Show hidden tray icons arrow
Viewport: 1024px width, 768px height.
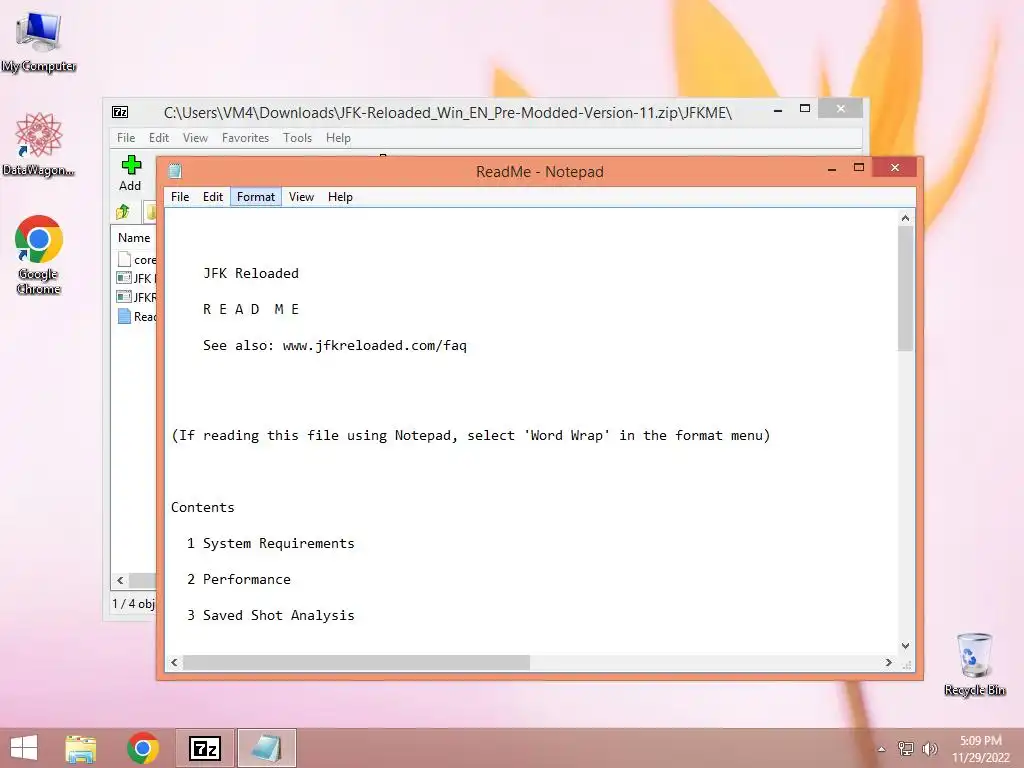882,749
